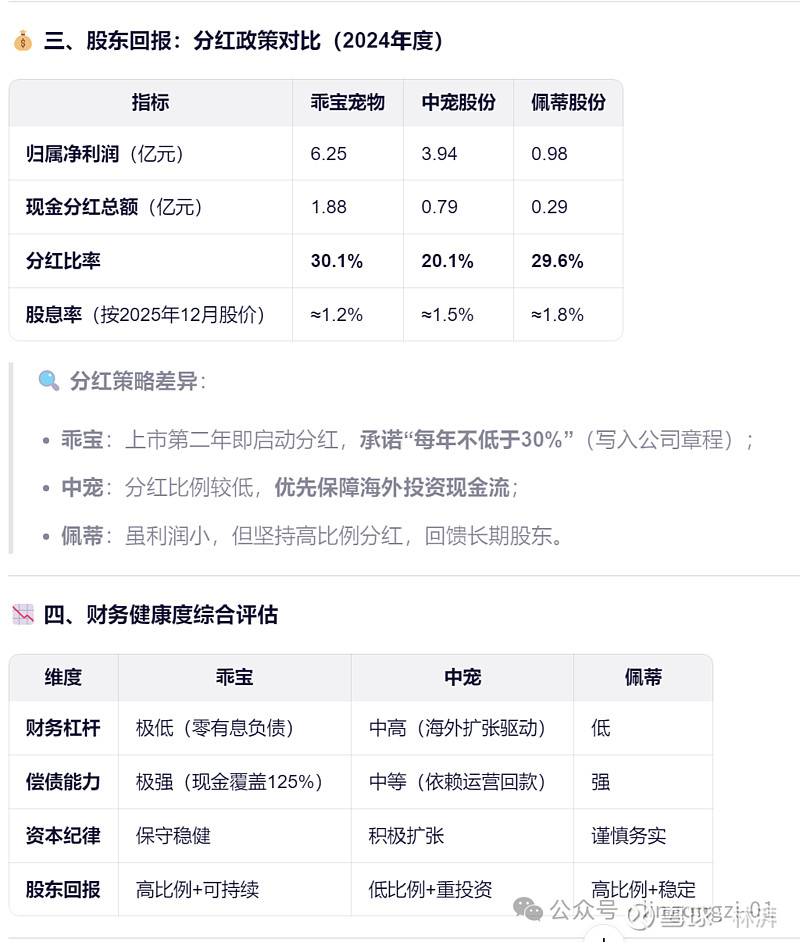
Task: Click the 偿债能力 row label
Action: click(63, 782)
